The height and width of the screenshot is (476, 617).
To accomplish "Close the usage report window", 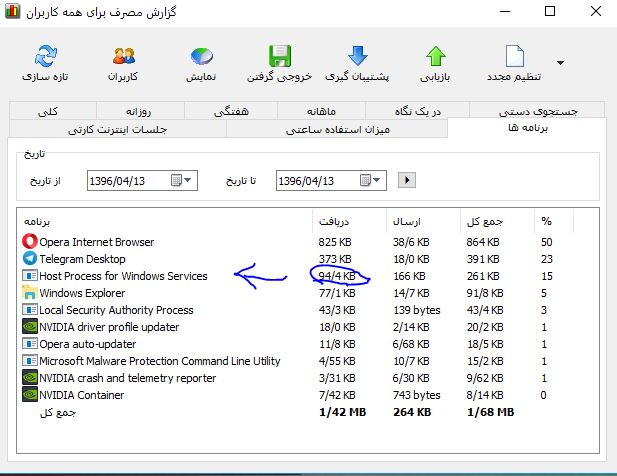I will (596, 11).
